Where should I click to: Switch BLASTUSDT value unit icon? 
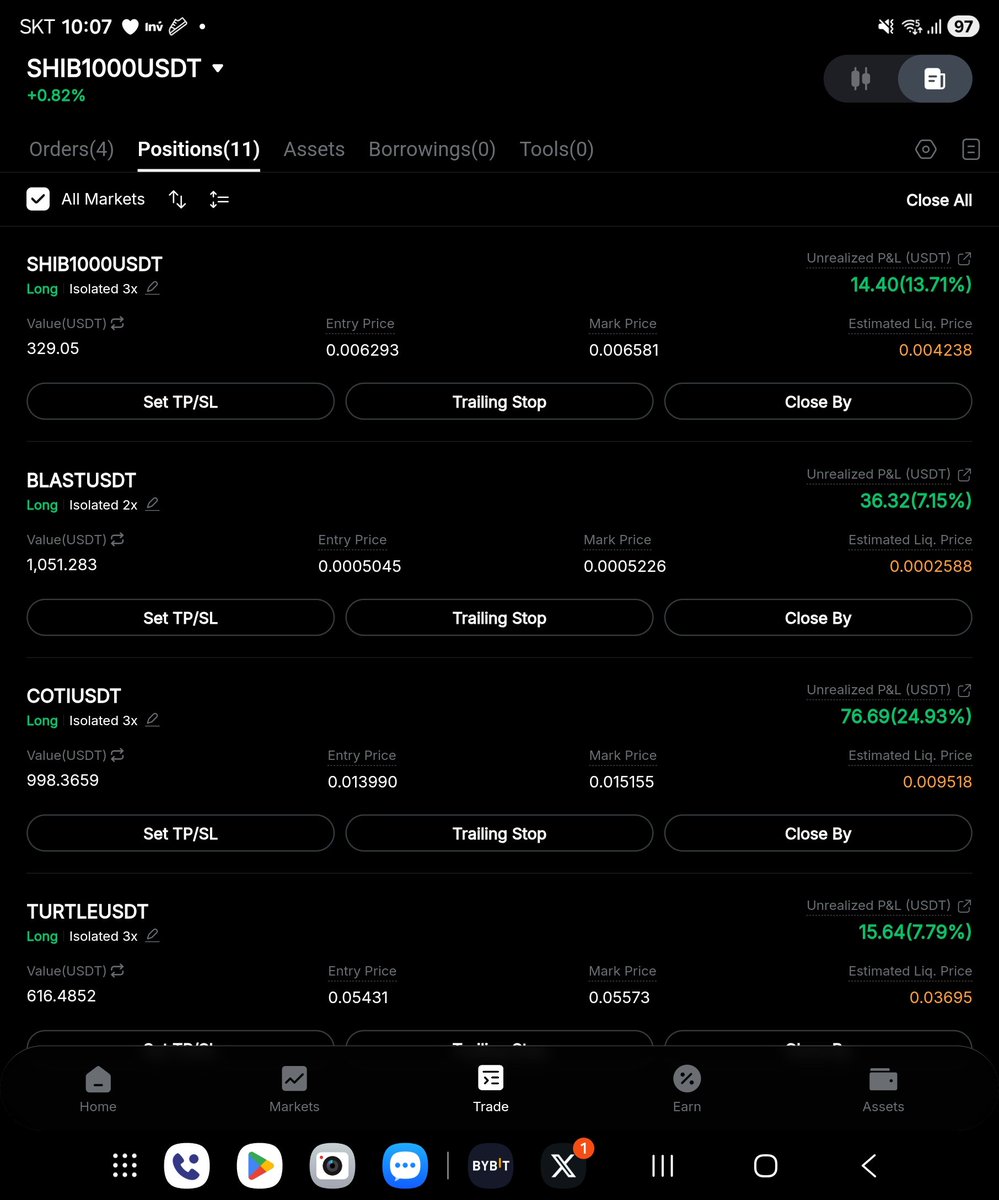click(x=117, y=539)
